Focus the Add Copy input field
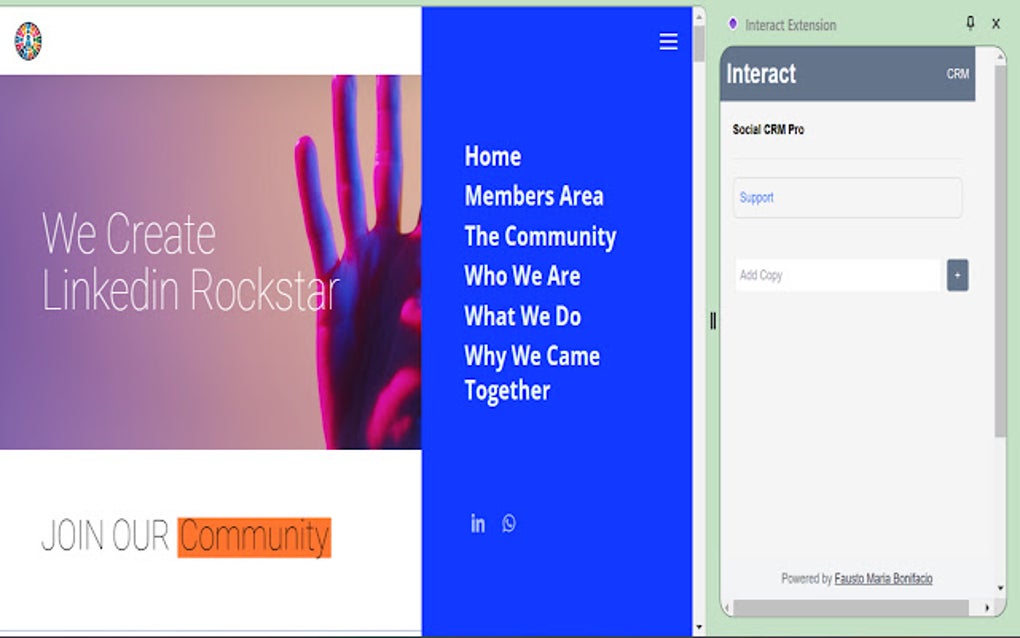The height and width of the screenshot is (638, 1020). coord(838,275)
